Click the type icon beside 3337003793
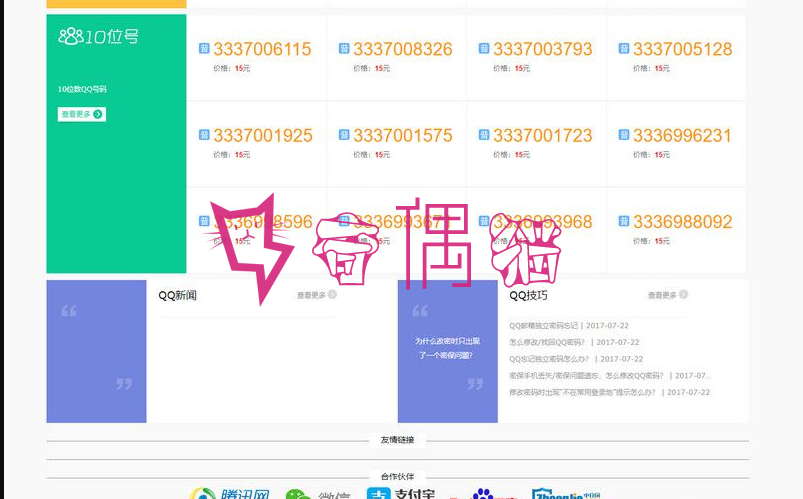Viewport: 803px width, 499px height. coord(483,48)
